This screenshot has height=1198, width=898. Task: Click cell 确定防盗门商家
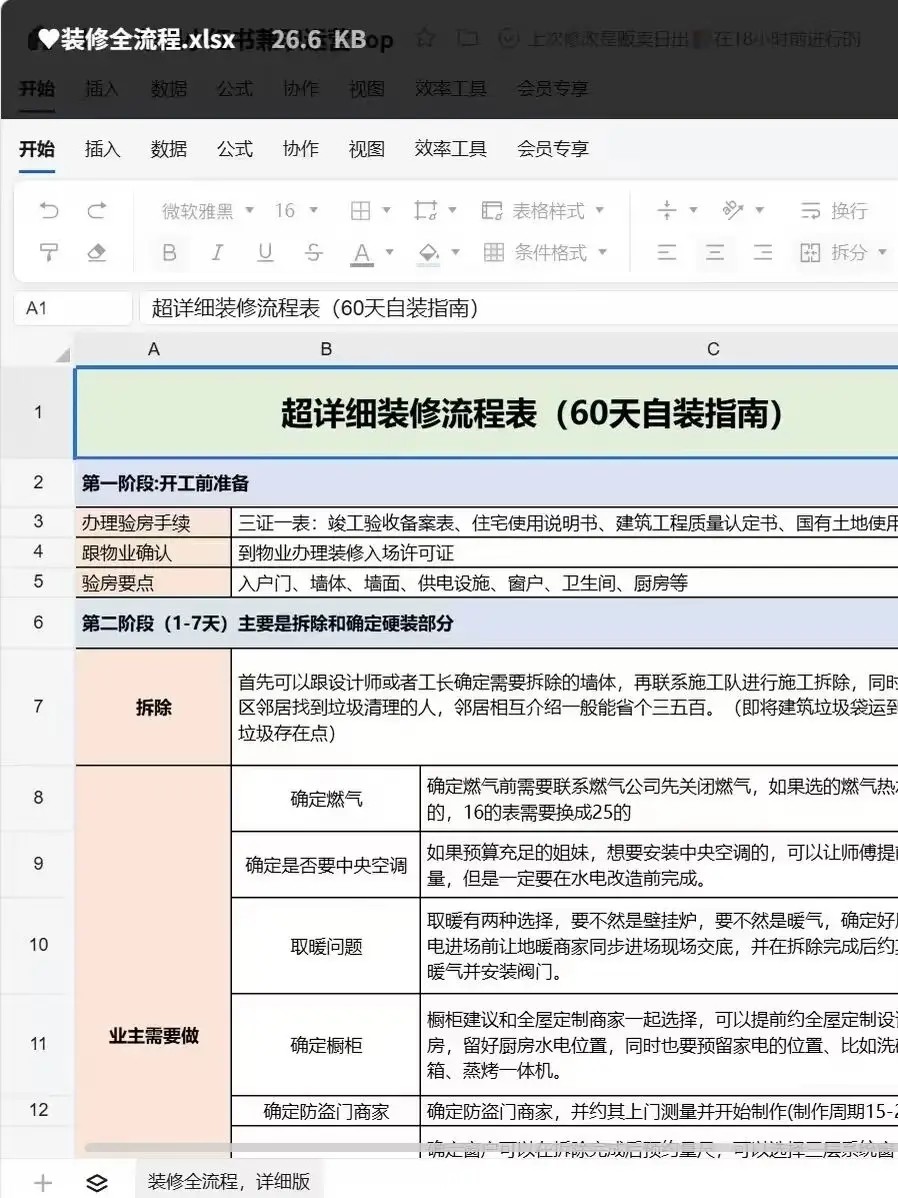tap(326, 1111)
